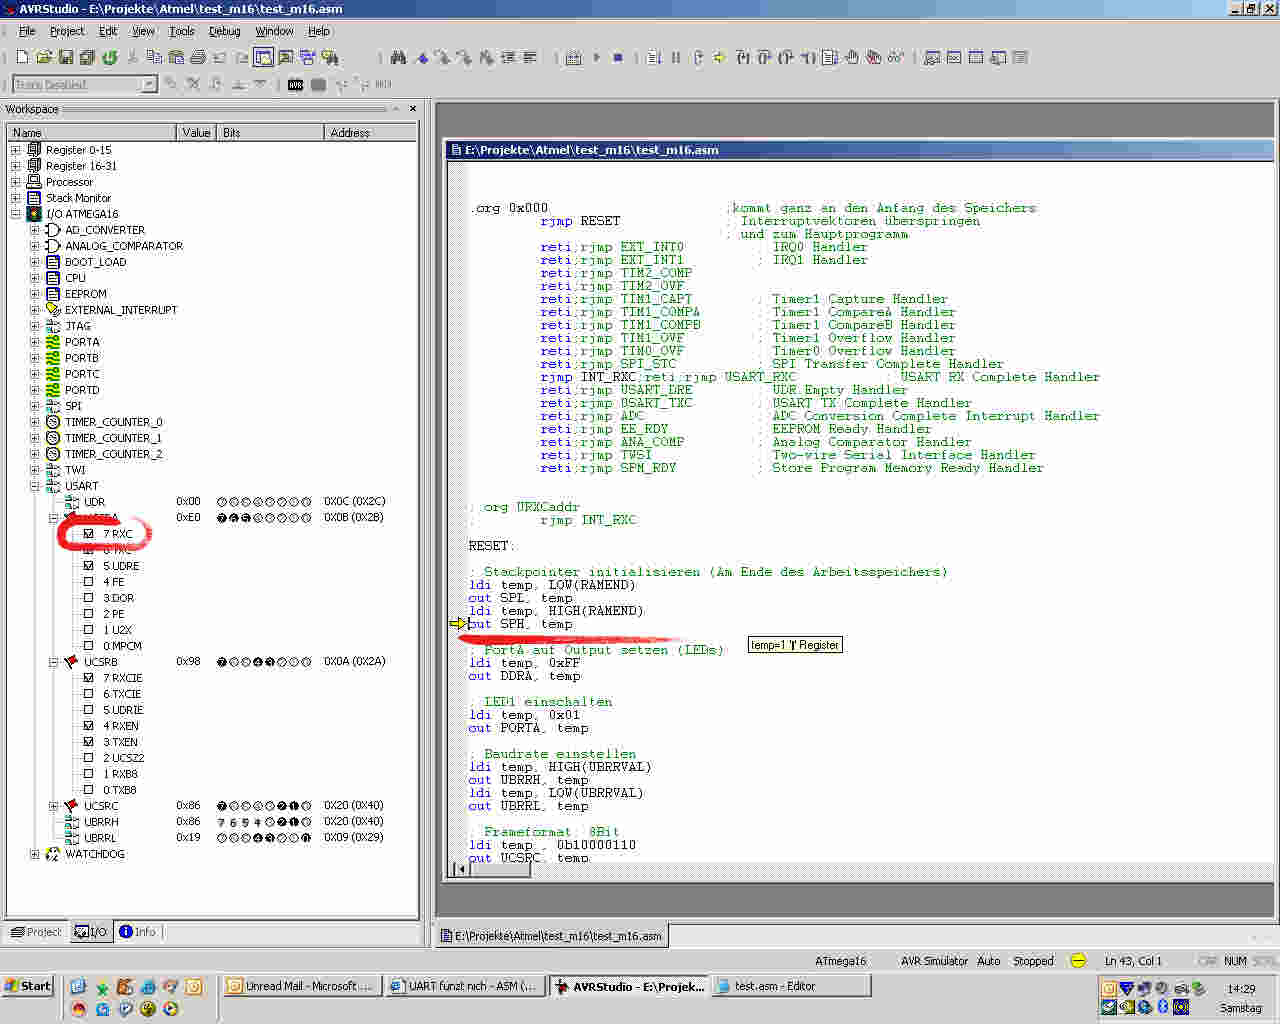Toggle the 7 RXC bit checkbox
The width and height of the screenshot is (1280, 1024).
coord(88,534)
